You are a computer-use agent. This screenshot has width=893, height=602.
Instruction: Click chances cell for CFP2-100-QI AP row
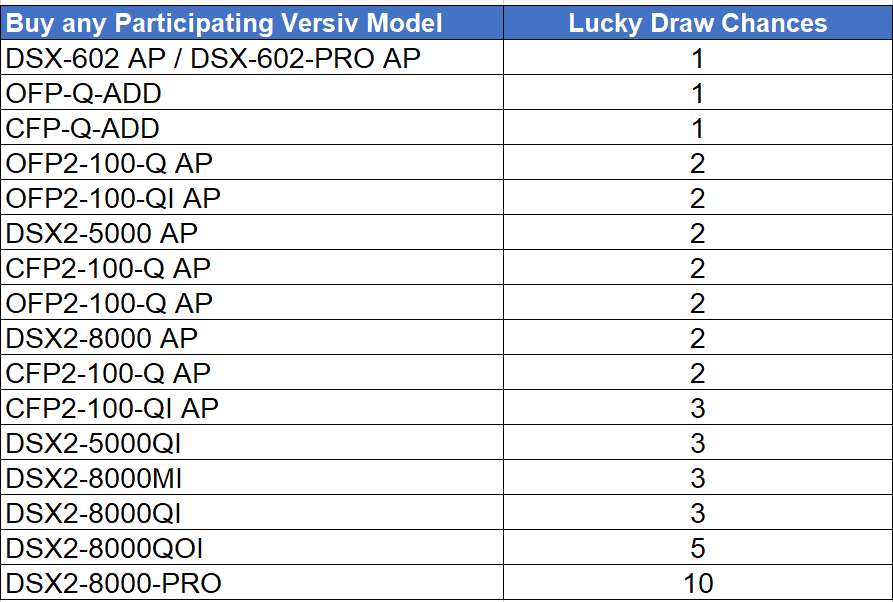(x=698, y=407)
